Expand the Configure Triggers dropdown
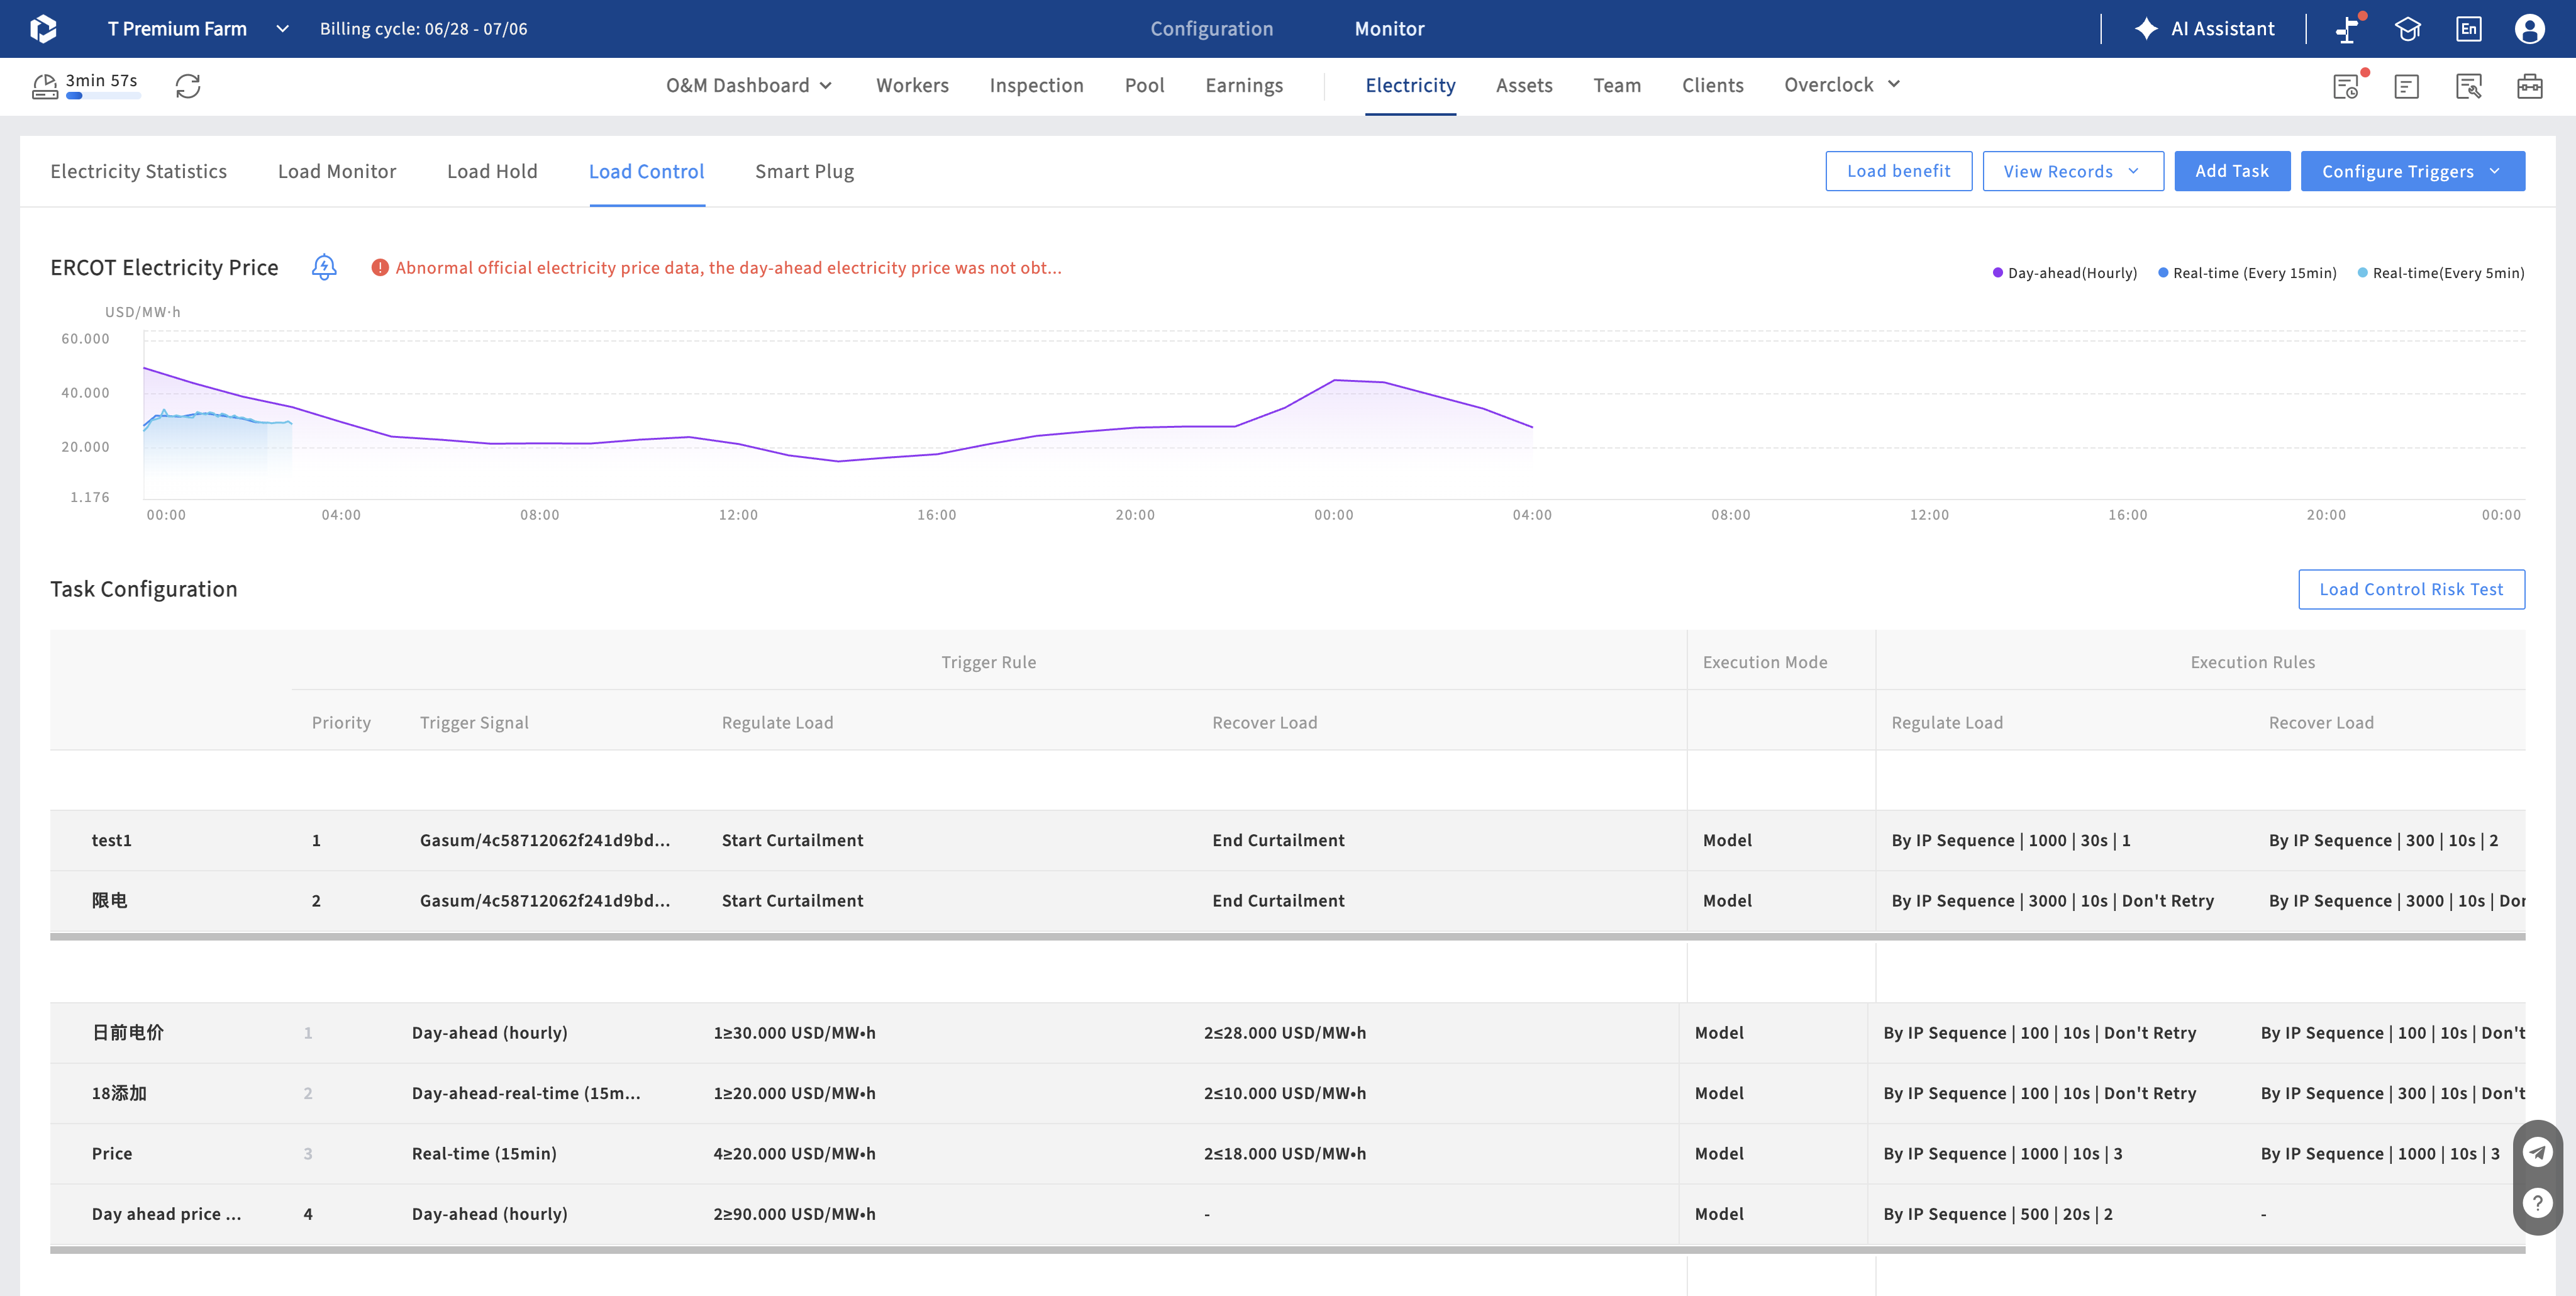Screen dimensions: 2576x1296 [2412, 171]
